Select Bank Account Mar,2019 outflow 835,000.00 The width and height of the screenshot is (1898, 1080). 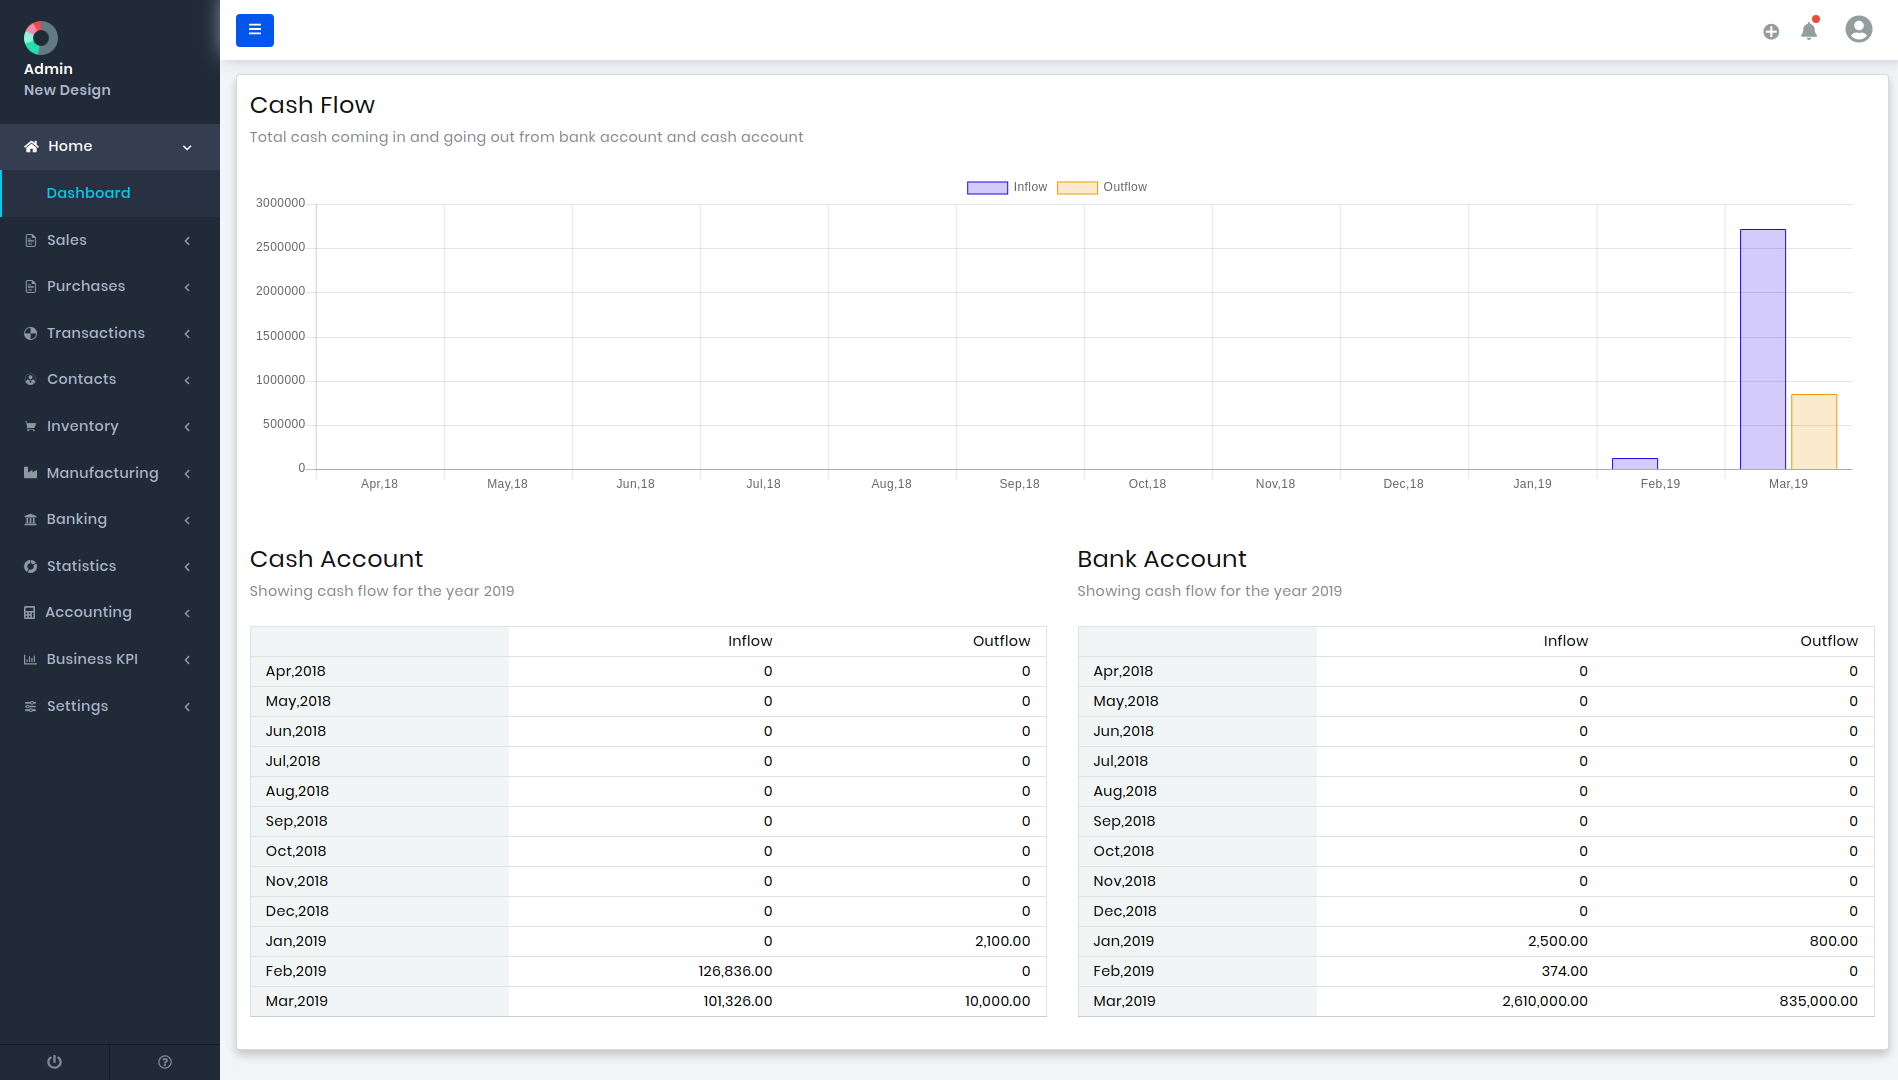(x=1818, y=1001)
